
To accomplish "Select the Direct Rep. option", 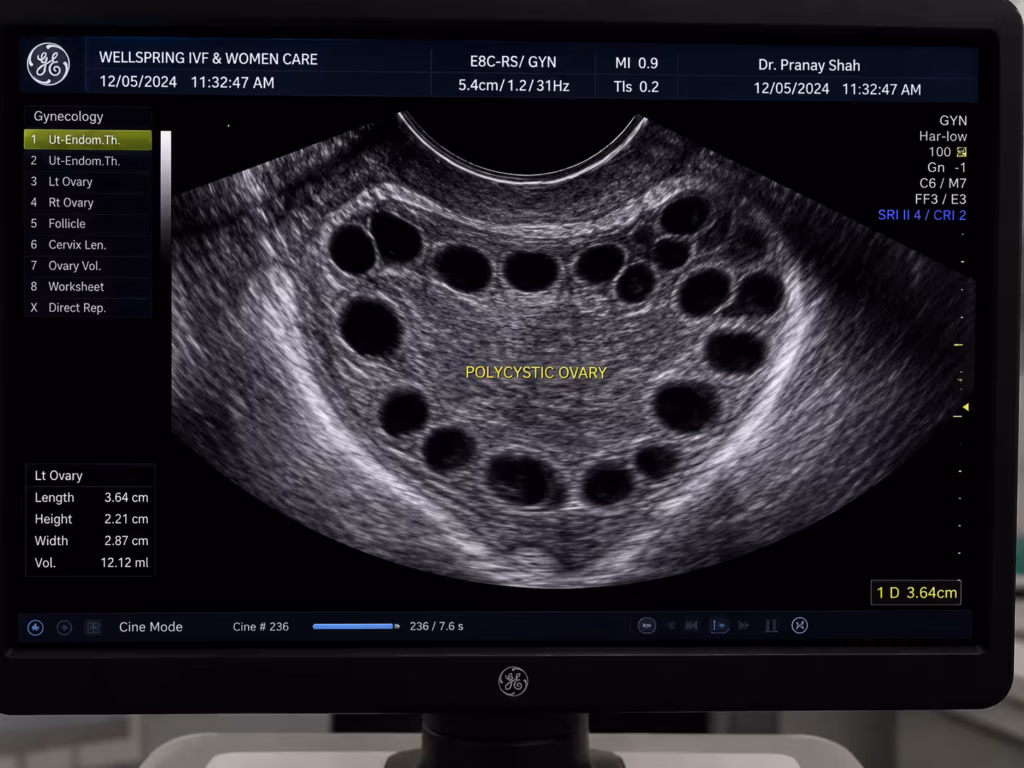I will tap(88, 308).
